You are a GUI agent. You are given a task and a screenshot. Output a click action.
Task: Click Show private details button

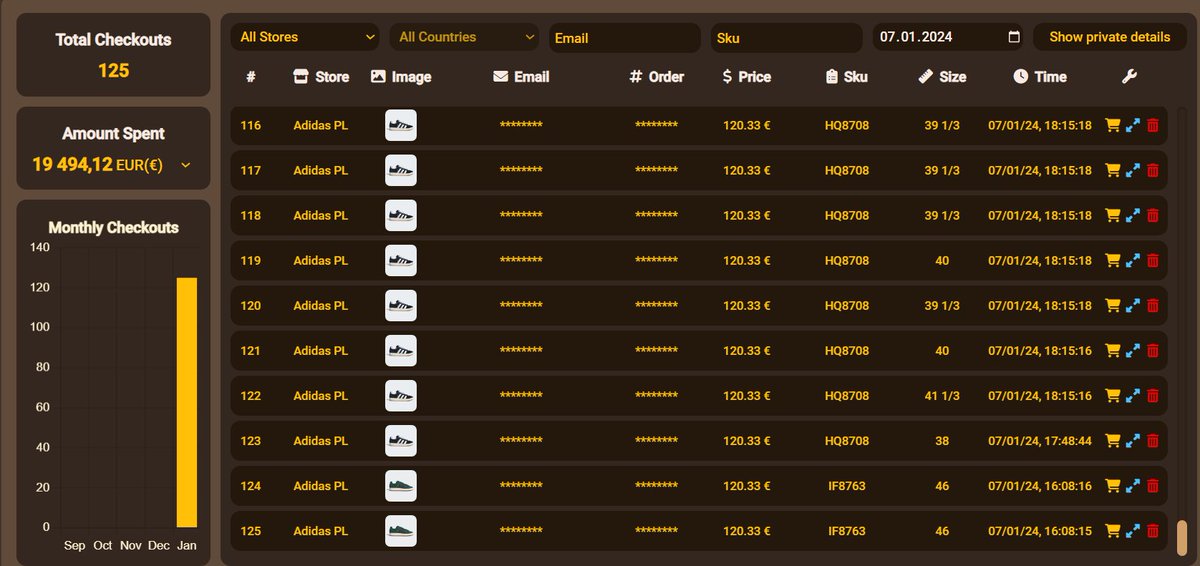point(1110,37)
